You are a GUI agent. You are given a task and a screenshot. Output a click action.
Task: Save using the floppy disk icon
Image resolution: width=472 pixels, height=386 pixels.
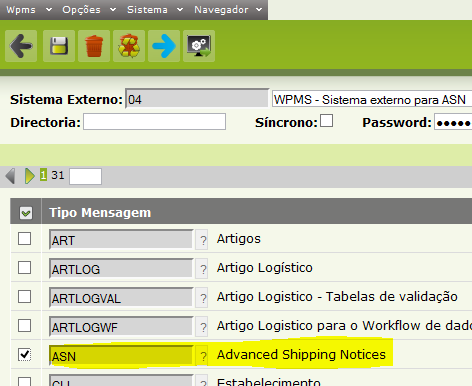pyautogui.click(x=59, y=46)
